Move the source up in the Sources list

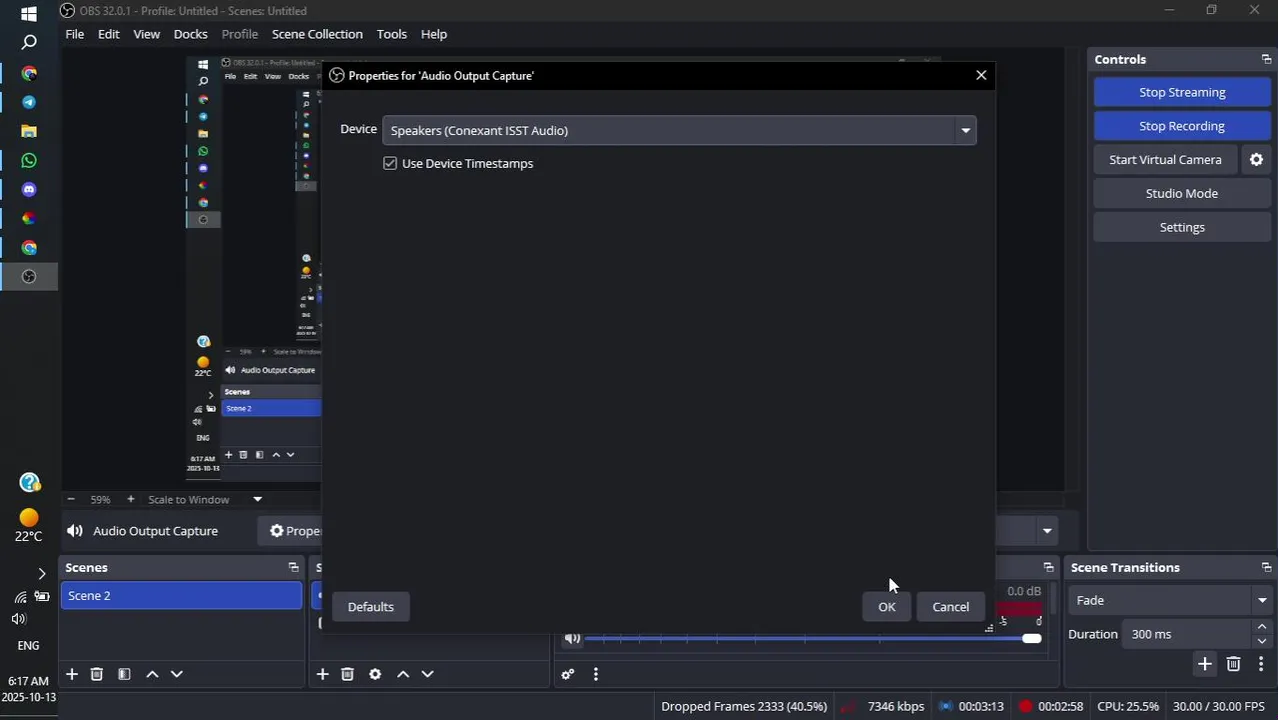[403, 675]
